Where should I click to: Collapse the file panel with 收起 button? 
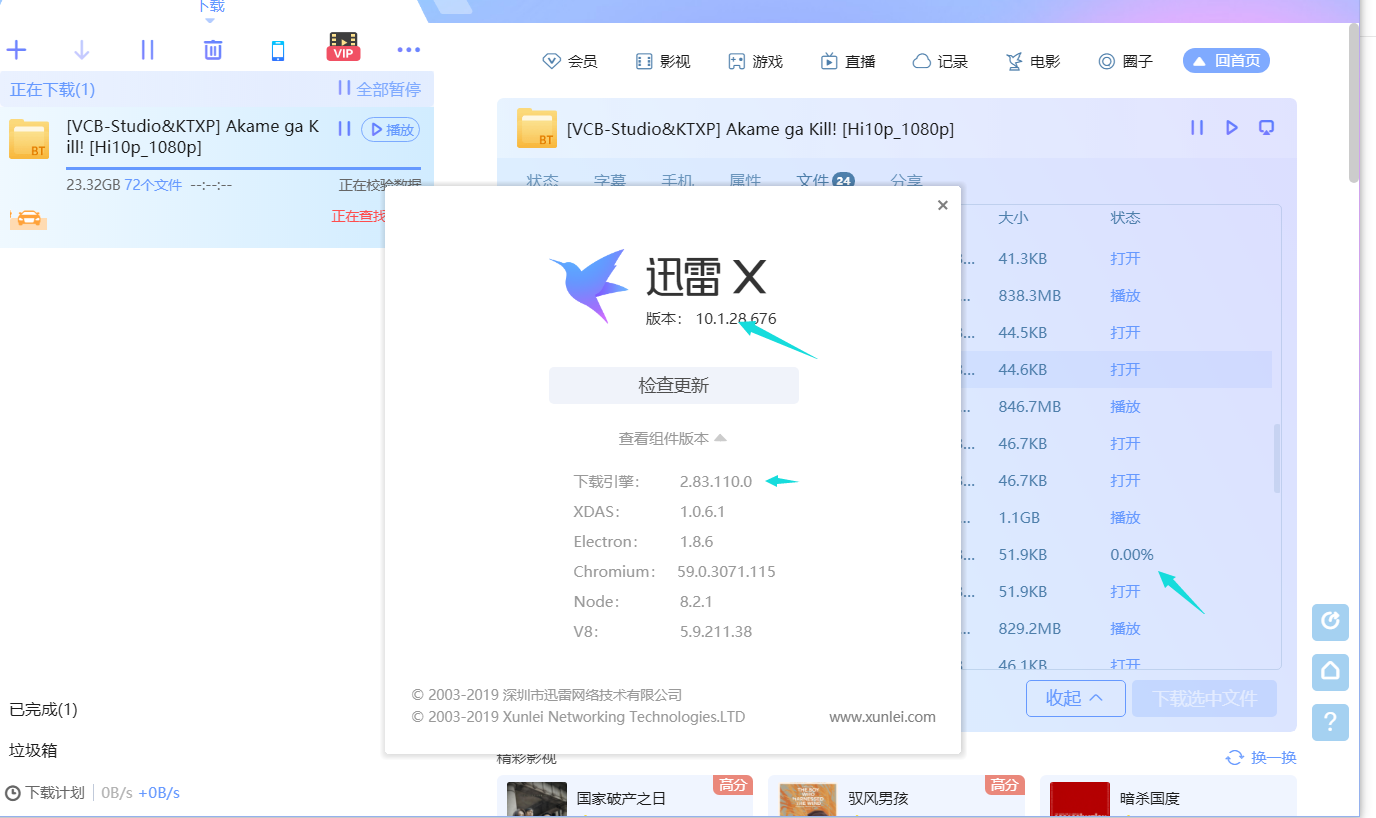point(1075,698)
